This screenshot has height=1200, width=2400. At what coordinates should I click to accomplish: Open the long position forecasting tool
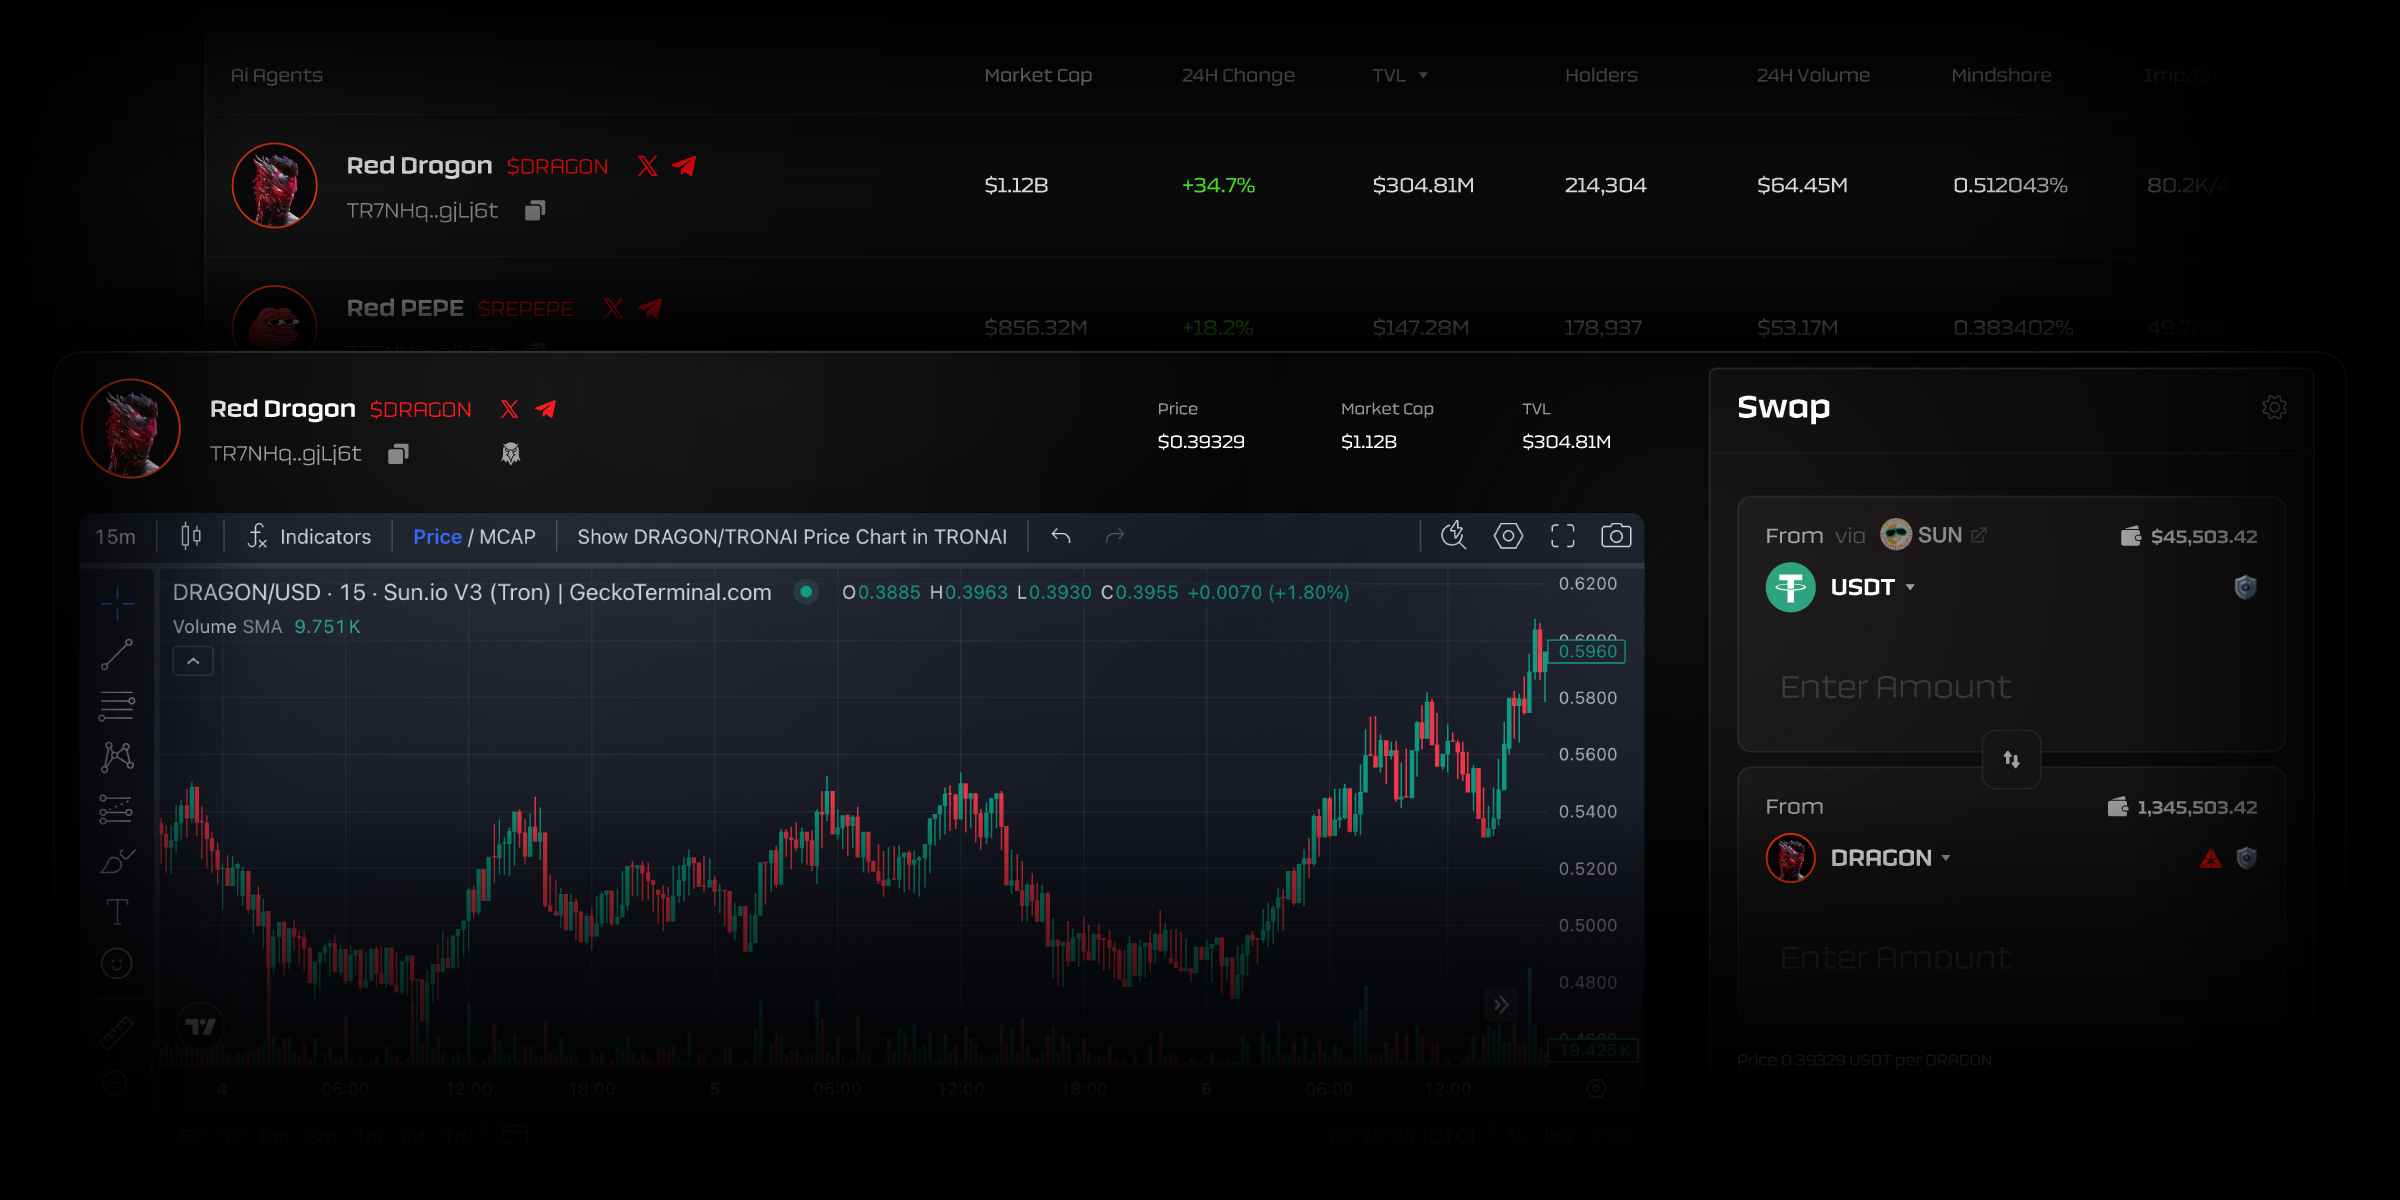click(117, 809)
